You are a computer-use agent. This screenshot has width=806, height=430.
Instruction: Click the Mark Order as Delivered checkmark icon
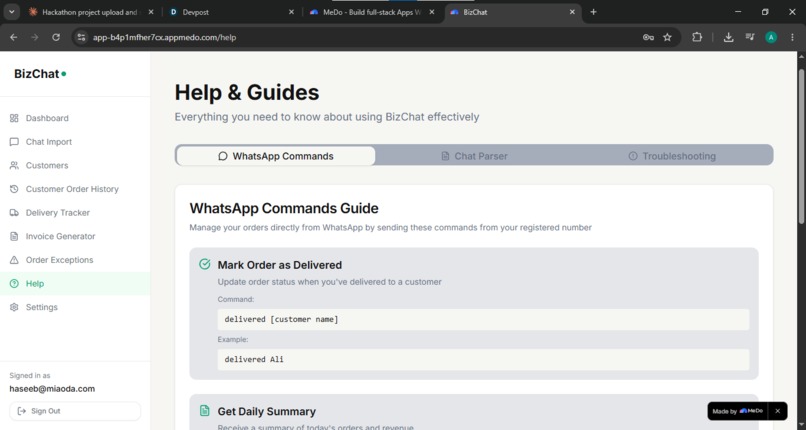click(x=205, y=264)
